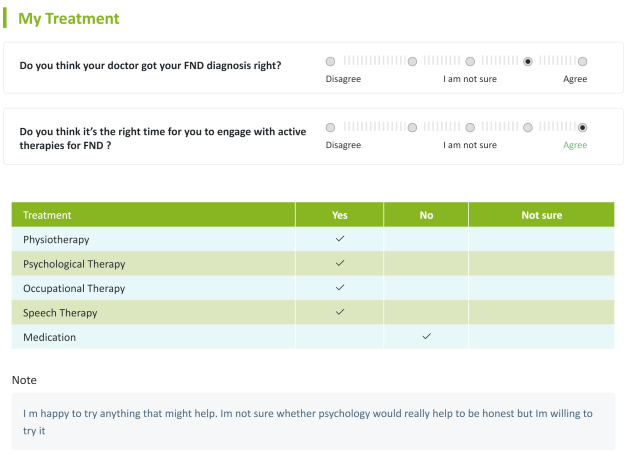Click the Yes checkmark for Psychological Therapy

tap(340, 263)
